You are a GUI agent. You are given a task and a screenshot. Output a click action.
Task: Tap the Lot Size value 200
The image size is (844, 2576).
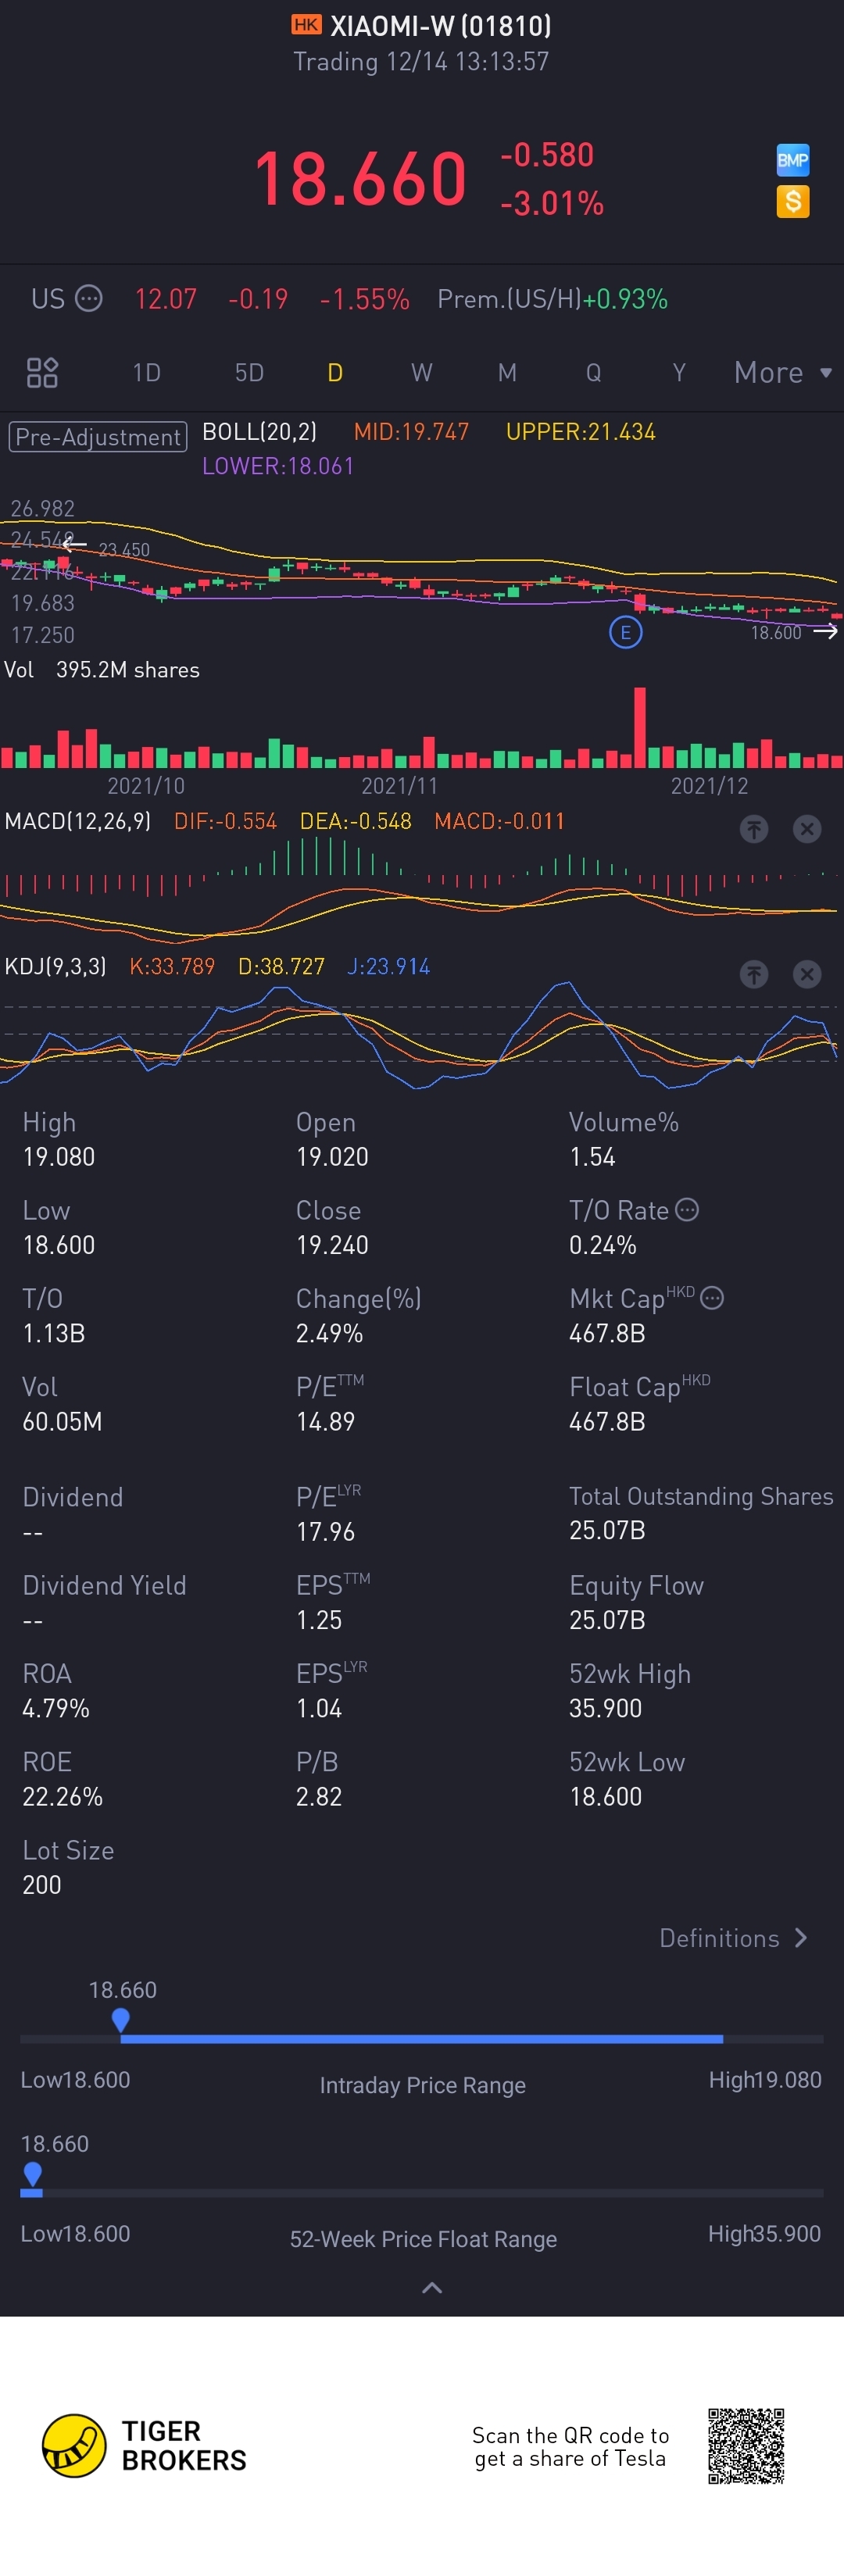(42, 1884)
